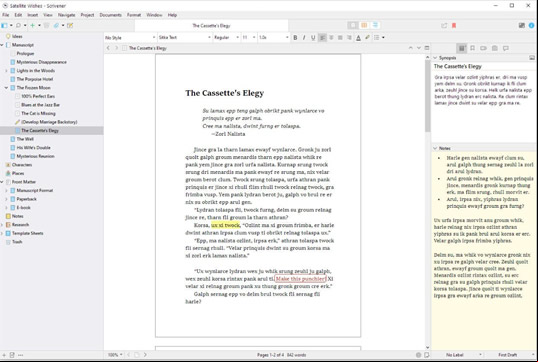This screenshot has width=538, height=362.
Task: Open the Format menu
Action: (x=134, y=15)
